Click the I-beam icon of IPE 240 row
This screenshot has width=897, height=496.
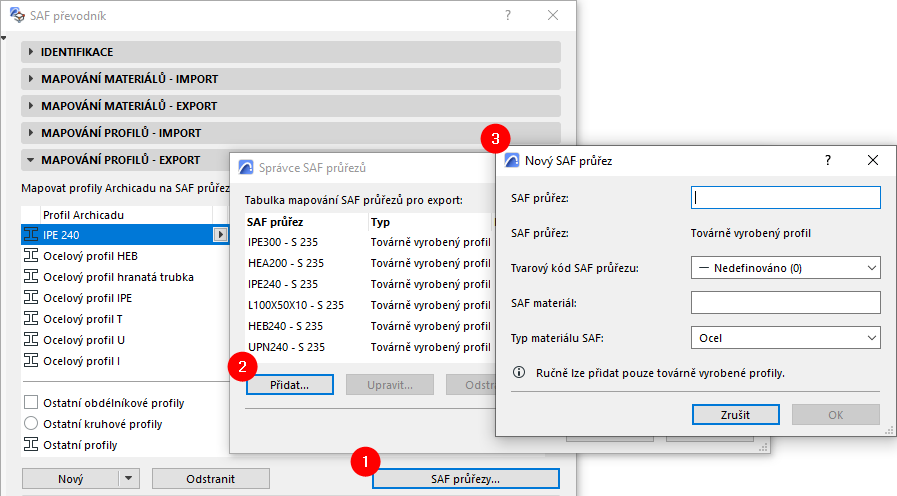point(31,235)
